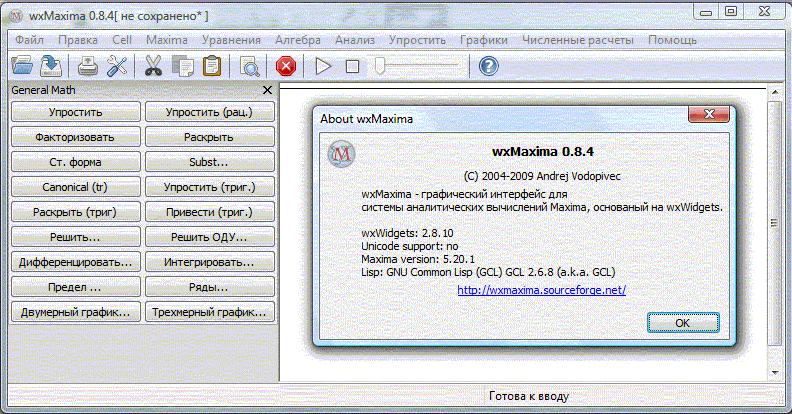Click the vertical scrollbar of worksheet
The image size is (792, 414).
click(x=774, y=225)
